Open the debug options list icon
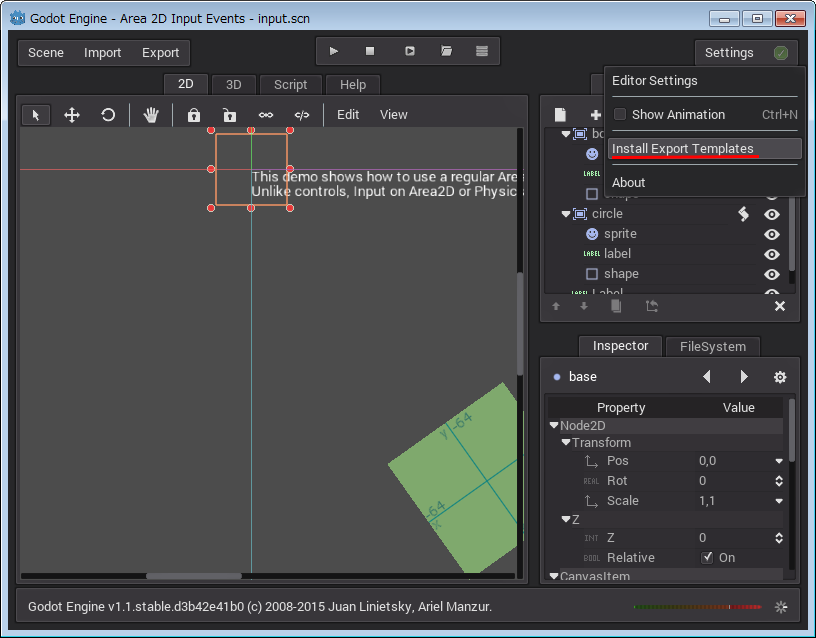The width and height of the screenshot is (816, 638). coord(482,51)
